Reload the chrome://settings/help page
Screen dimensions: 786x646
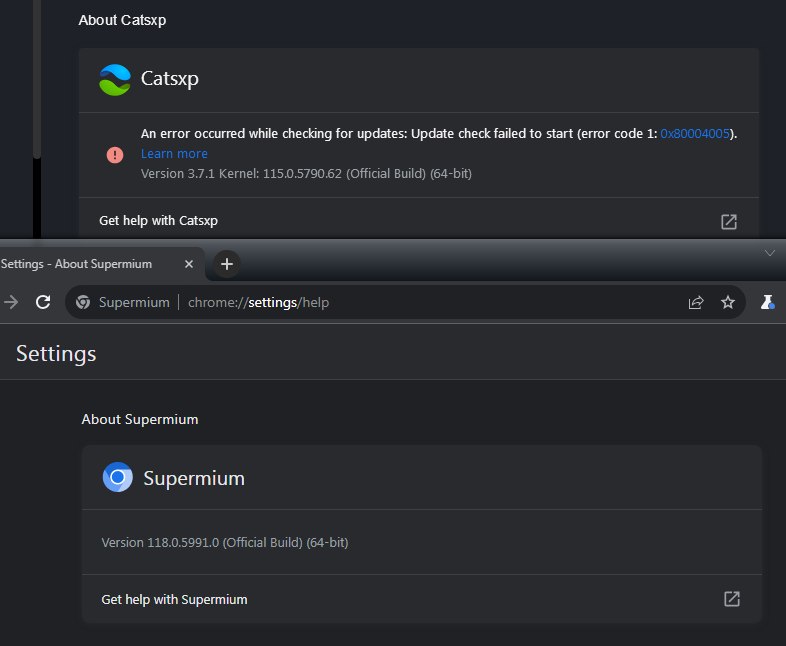click(43, 302)
